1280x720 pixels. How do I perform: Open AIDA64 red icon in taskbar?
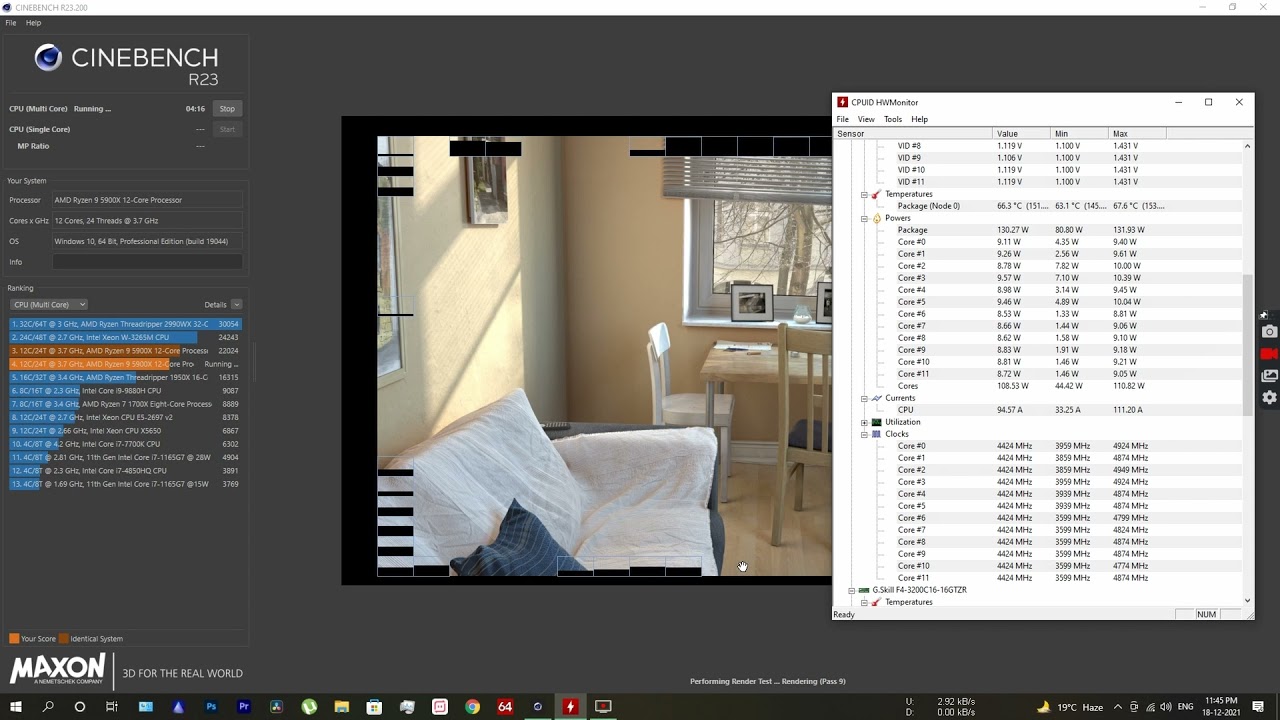pos(505,707)
